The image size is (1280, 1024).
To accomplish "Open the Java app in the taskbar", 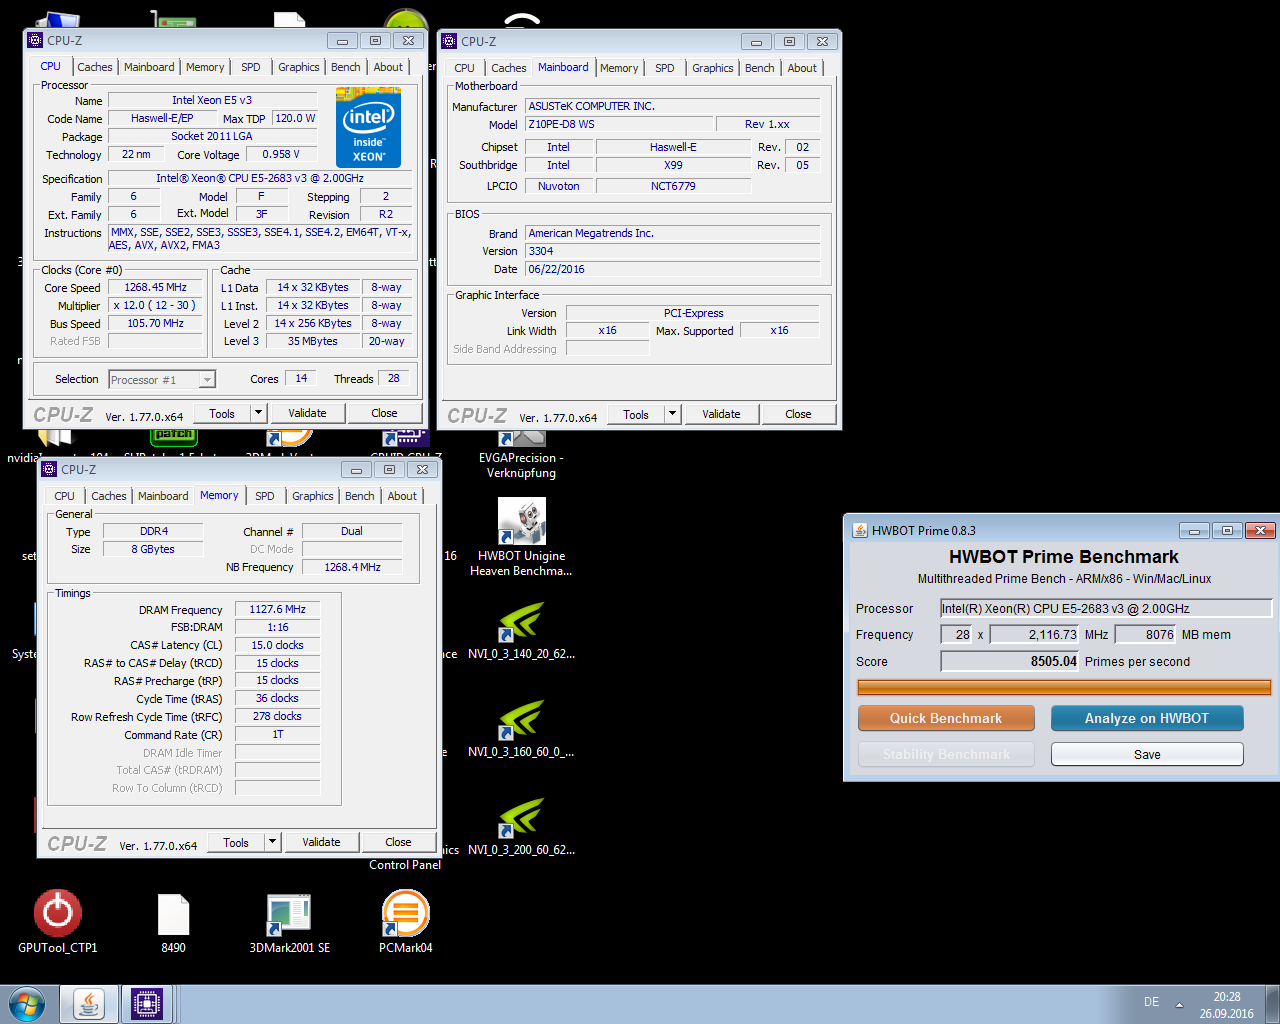I will [x=88, y=1003].
